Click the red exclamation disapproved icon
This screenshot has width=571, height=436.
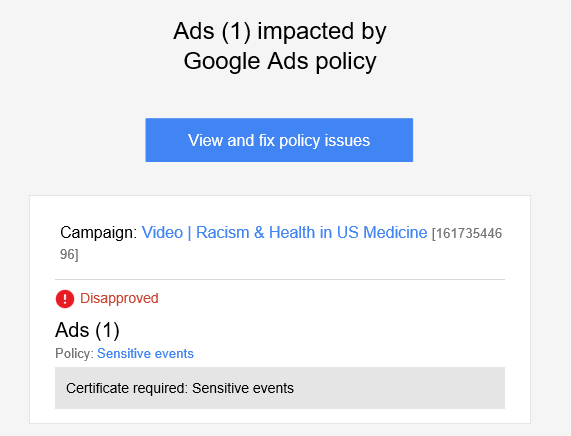click(x=65, y=299)
